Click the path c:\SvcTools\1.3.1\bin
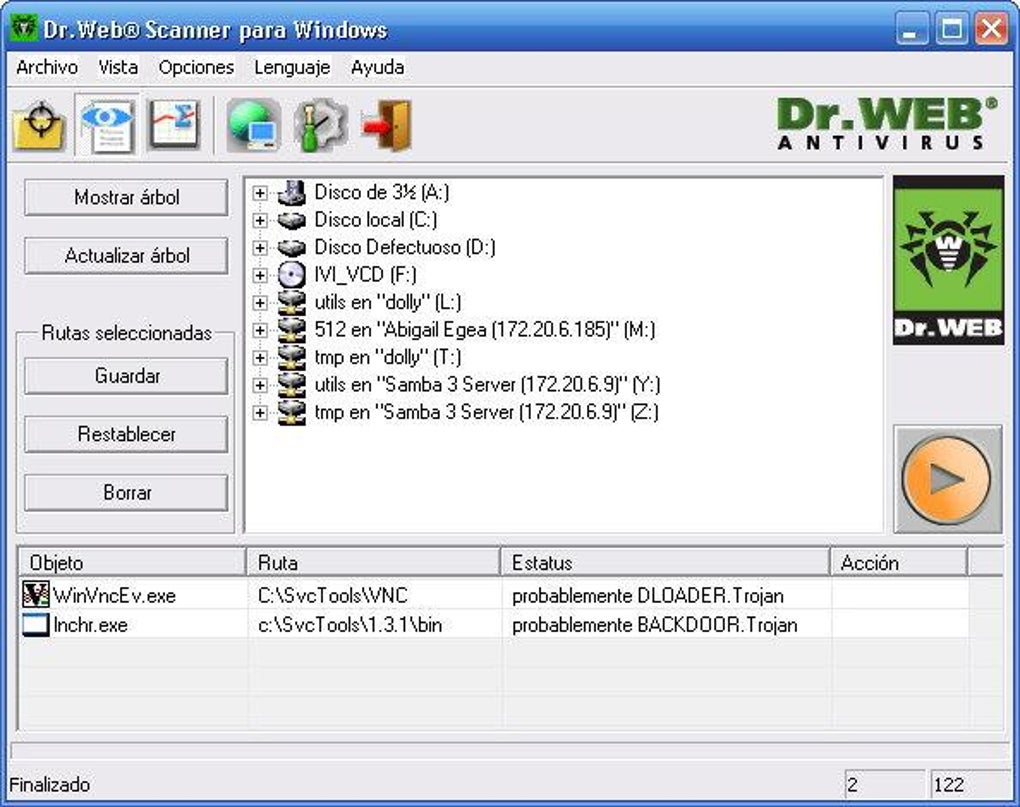Screen dimensions: 1020x807 point(350,625)
